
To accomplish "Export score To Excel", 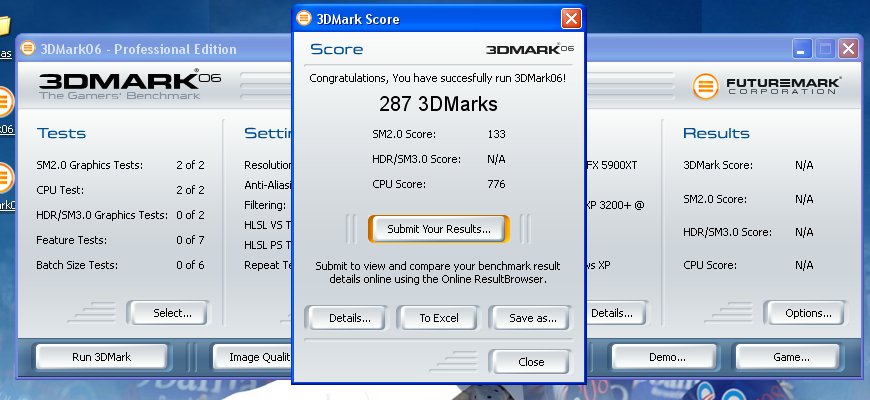I will (438, 318).
